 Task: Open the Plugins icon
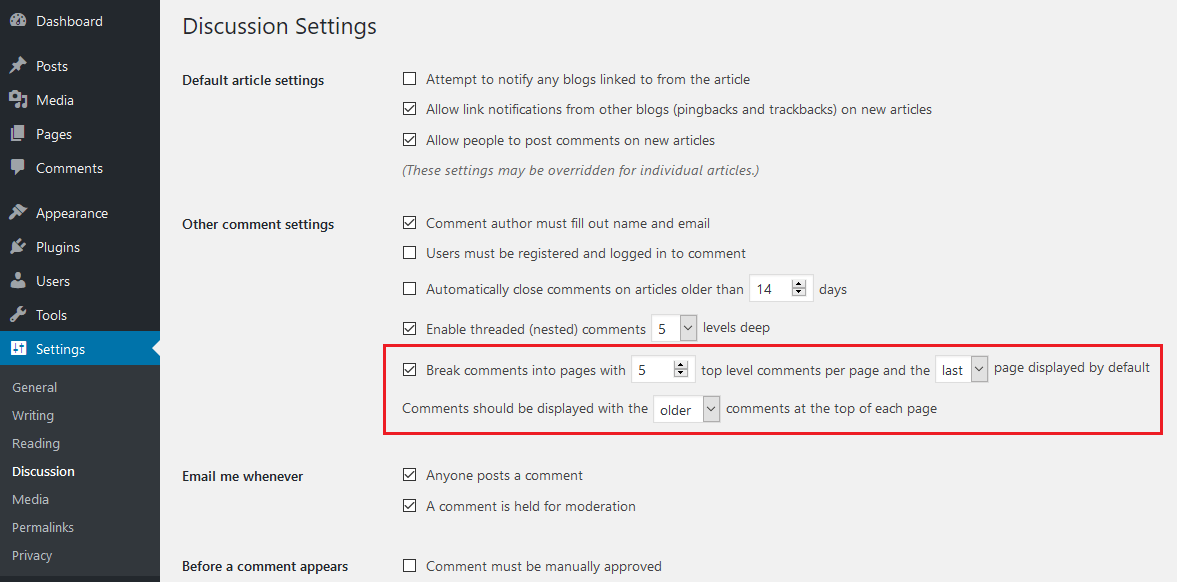tap(17, 246)
